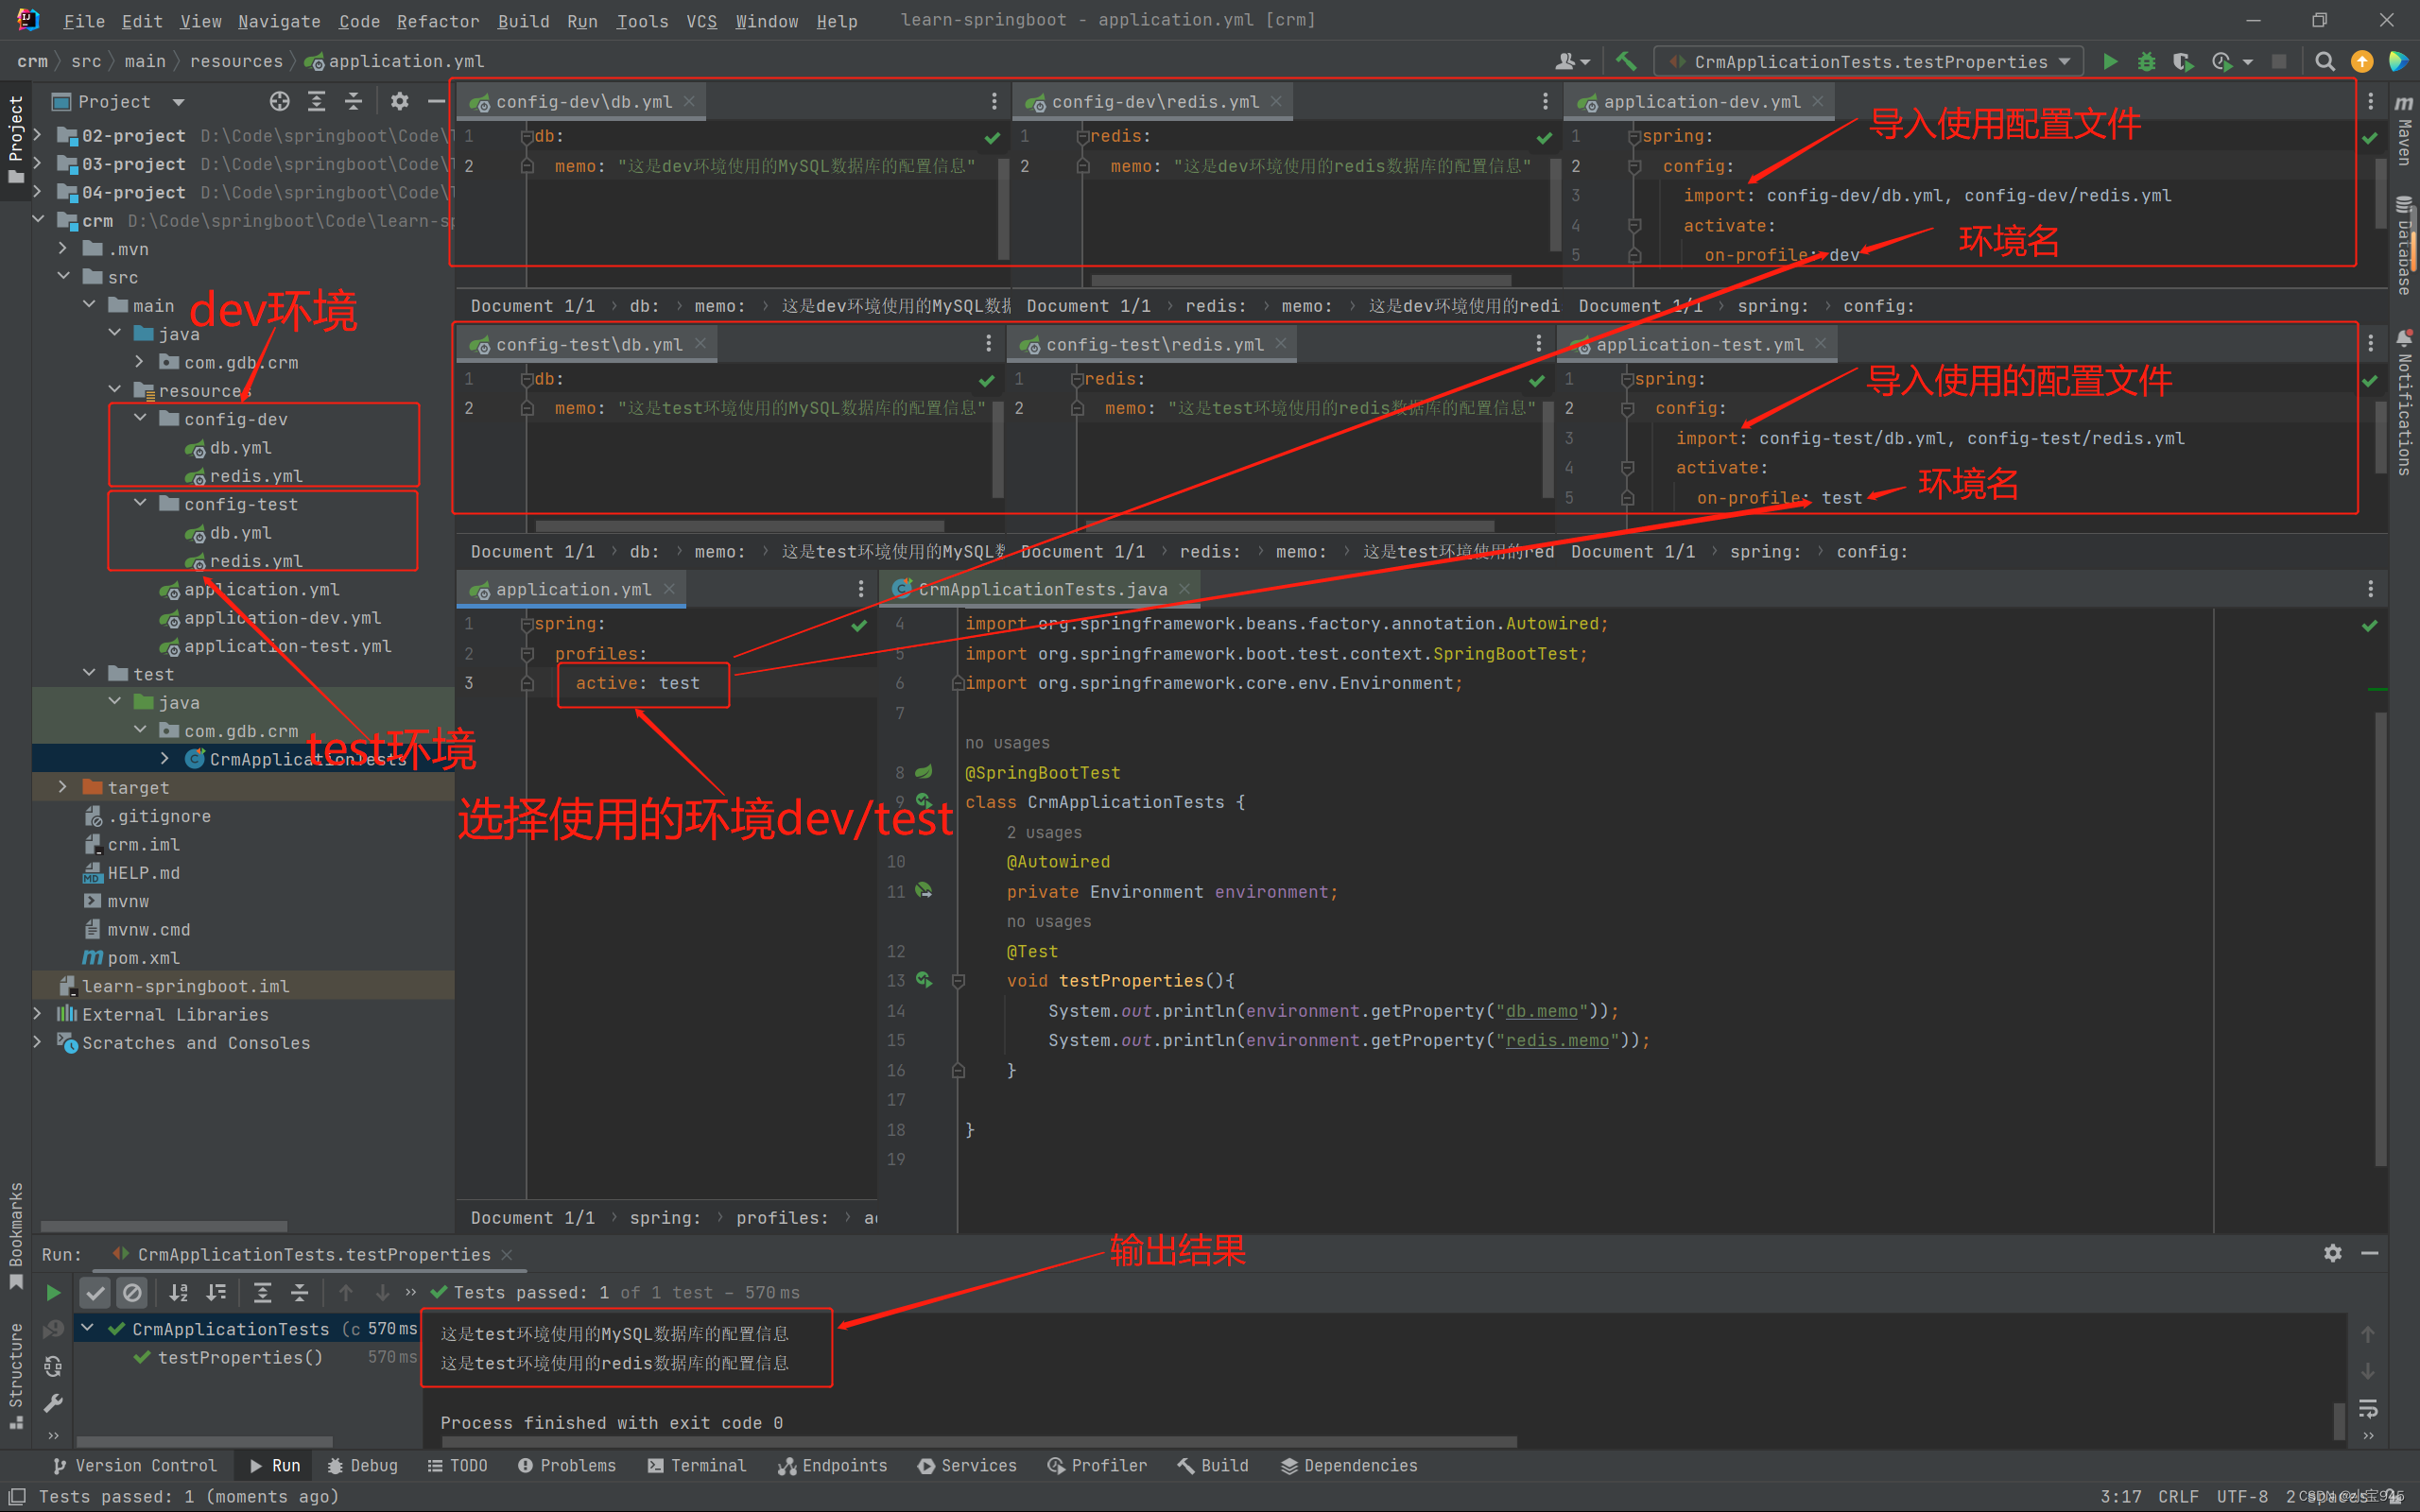Open Run panel wrench settings icon
Viewport: 2420px width, 1512px height.
point(53,1403)
